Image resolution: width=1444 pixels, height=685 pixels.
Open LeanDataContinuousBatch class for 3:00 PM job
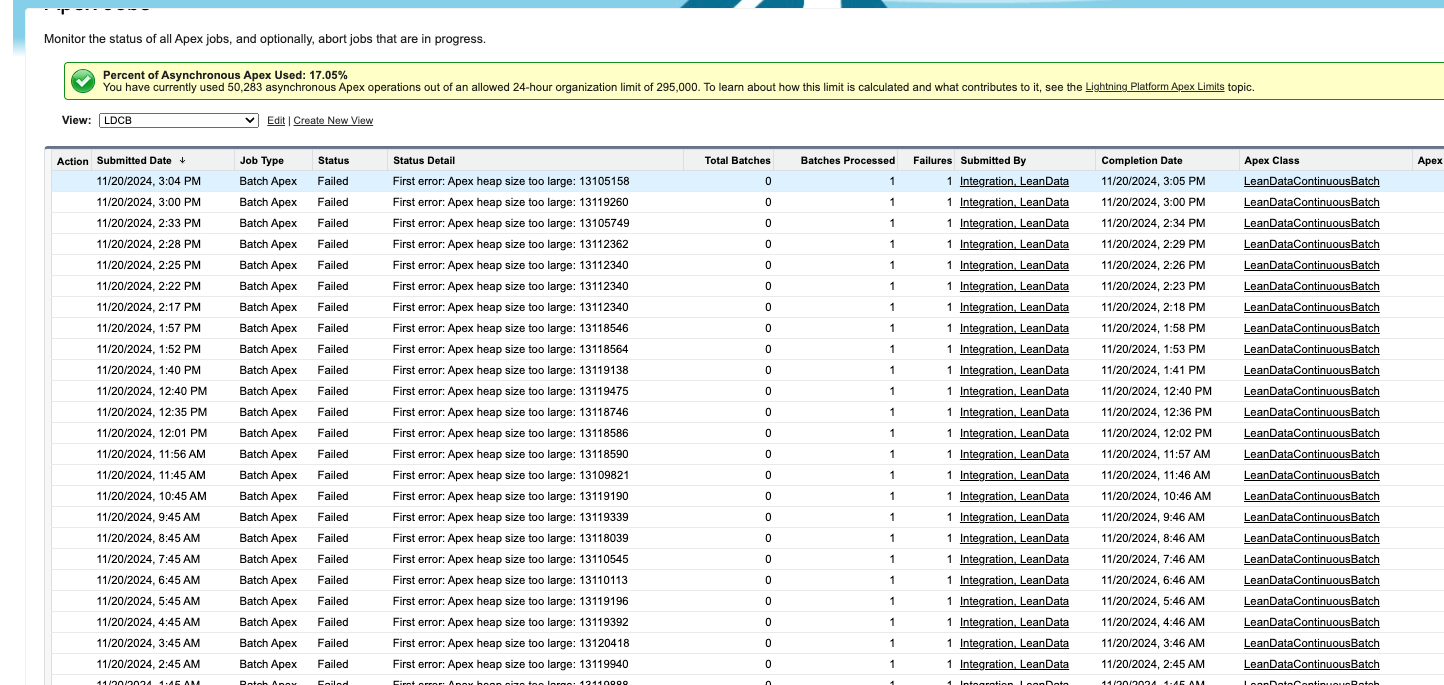click(x=1311, y=202)
